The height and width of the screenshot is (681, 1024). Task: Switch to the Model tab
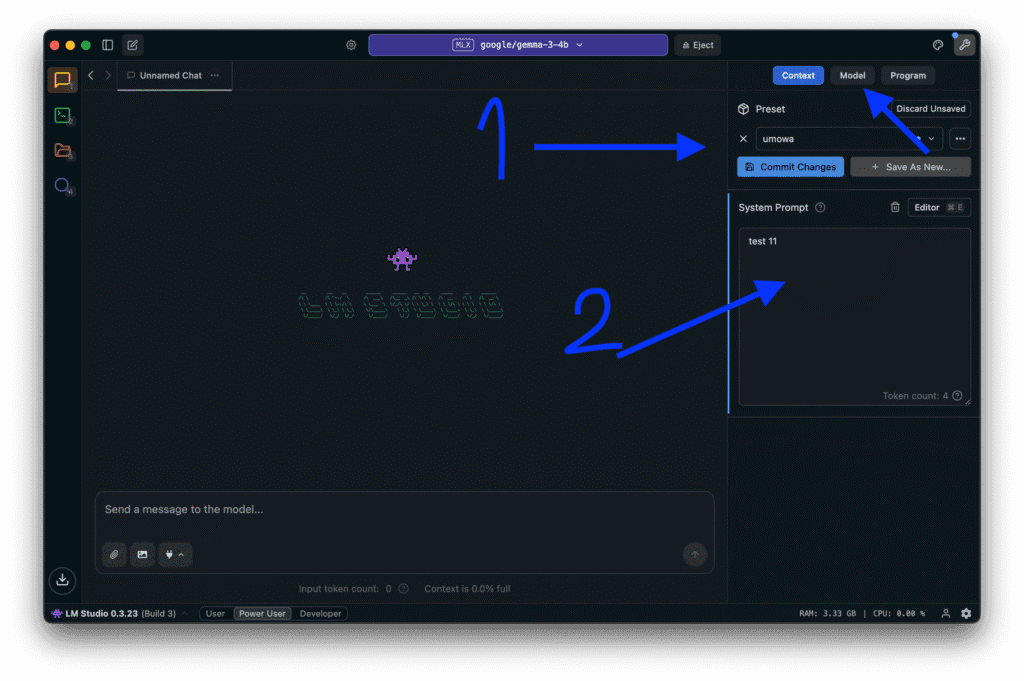852,75
